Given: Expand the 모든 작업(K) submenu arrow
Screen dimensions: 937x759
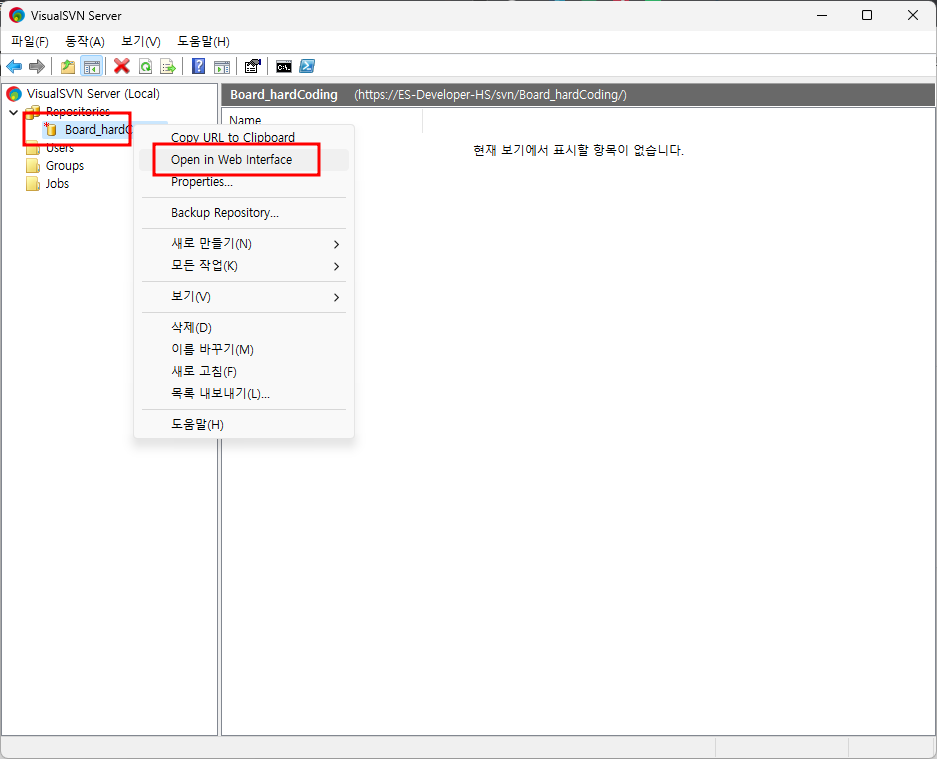Looking at the screenshot, I should 336,267.
